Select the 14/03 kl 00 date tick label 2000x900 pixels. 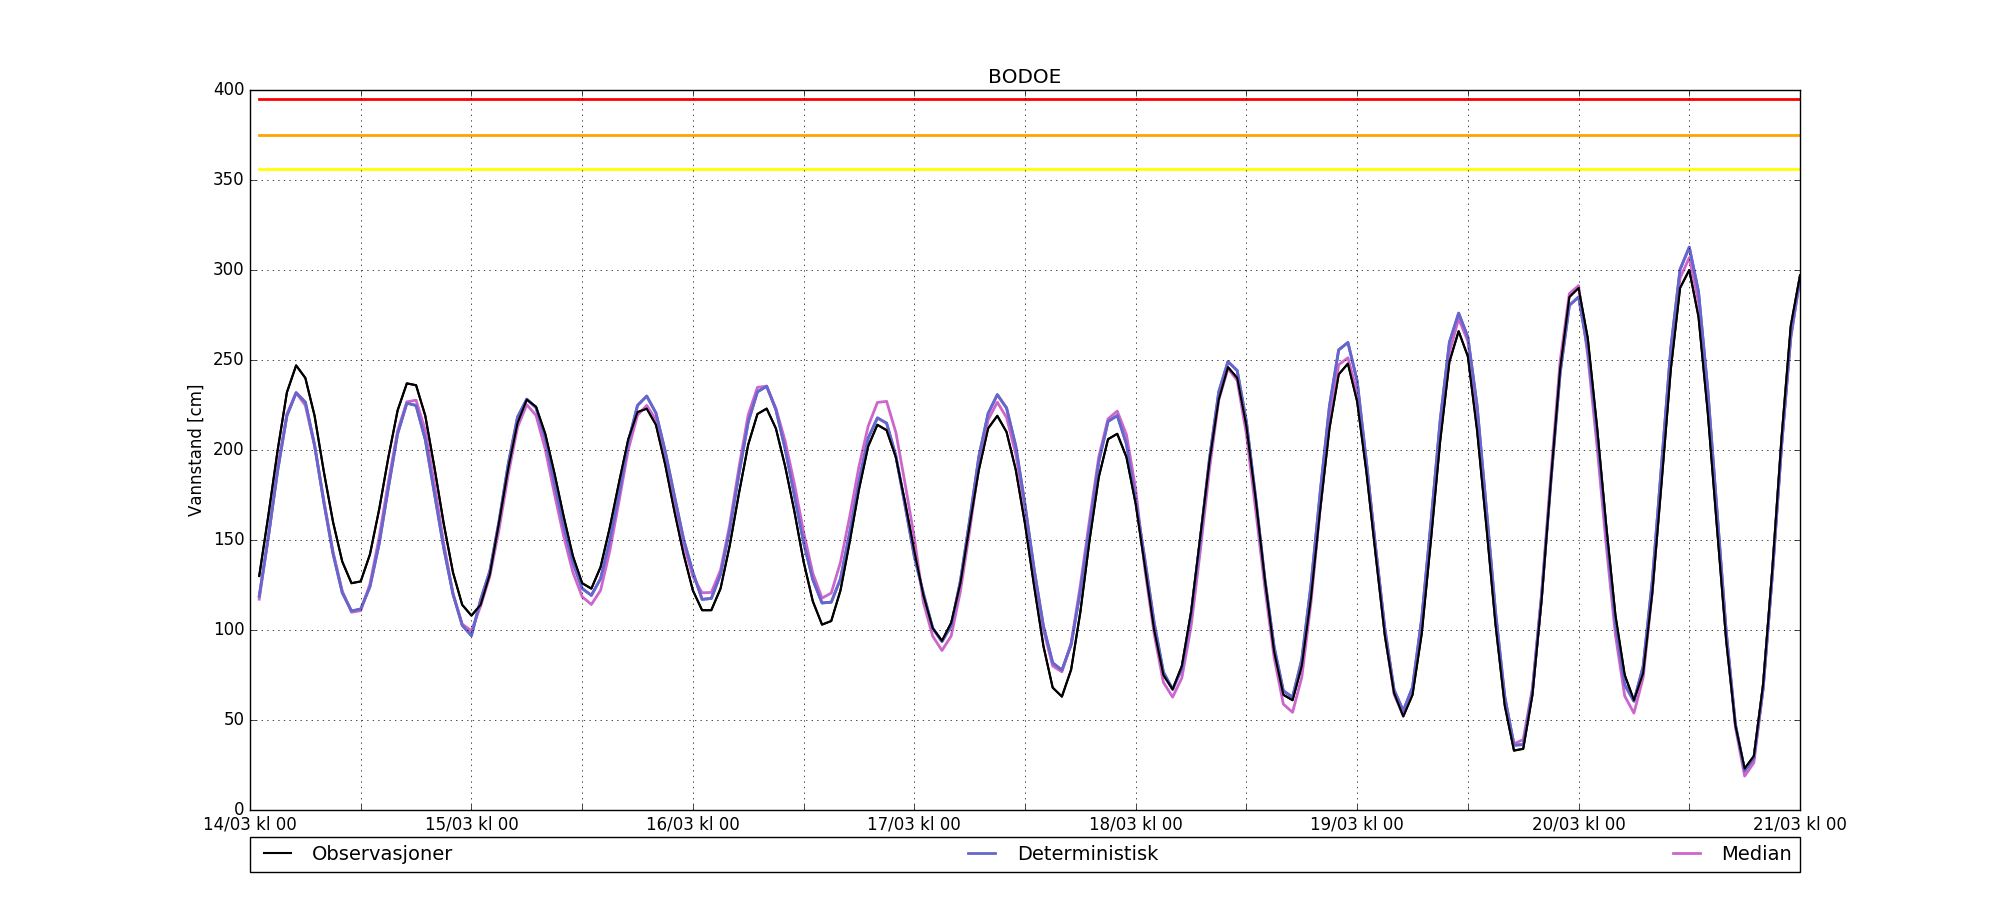click(x=250, y=825)
